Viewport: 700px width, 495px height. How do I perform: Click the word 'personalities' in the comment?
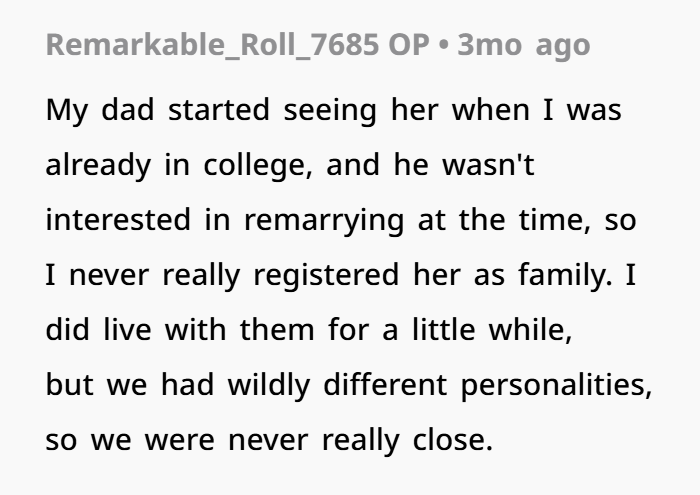[x=556, y=385]
